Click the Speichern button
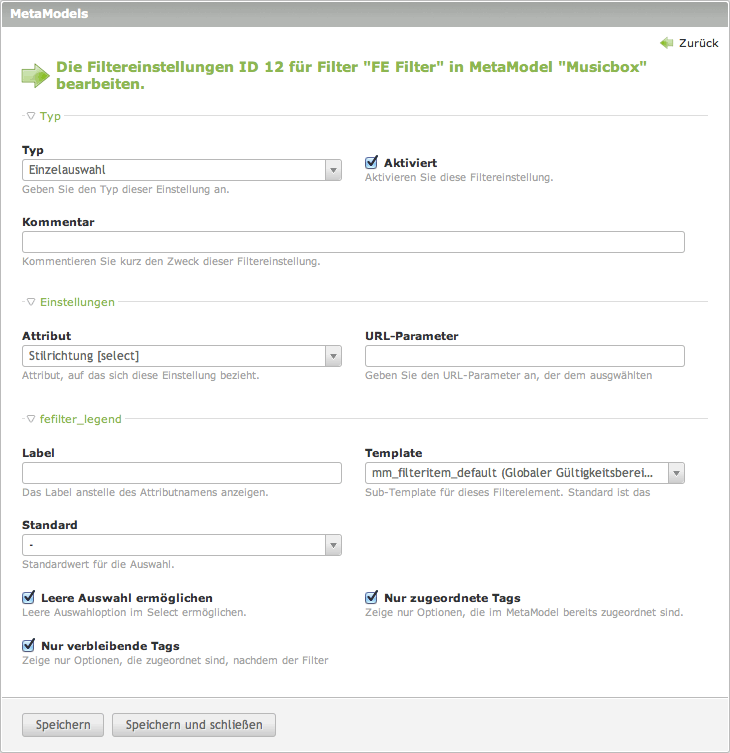Screen dimensions: 730x753 pos(63,725)
